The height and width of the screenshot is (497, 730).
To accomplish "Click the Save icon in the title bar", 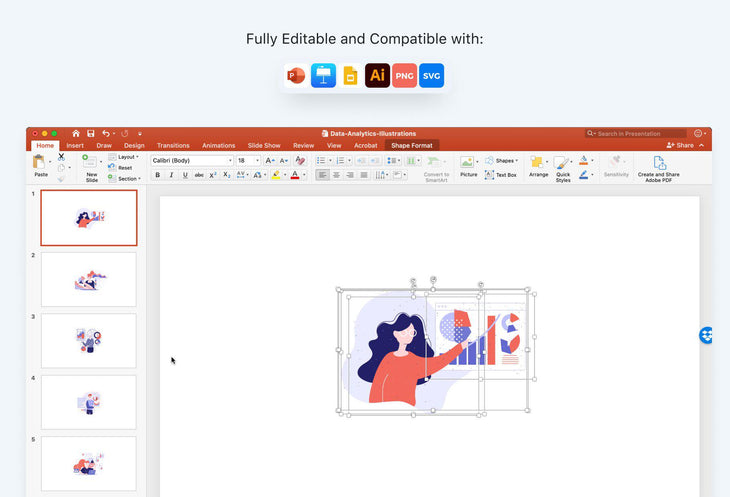I will pyautogui.click(x=91, y=133).
